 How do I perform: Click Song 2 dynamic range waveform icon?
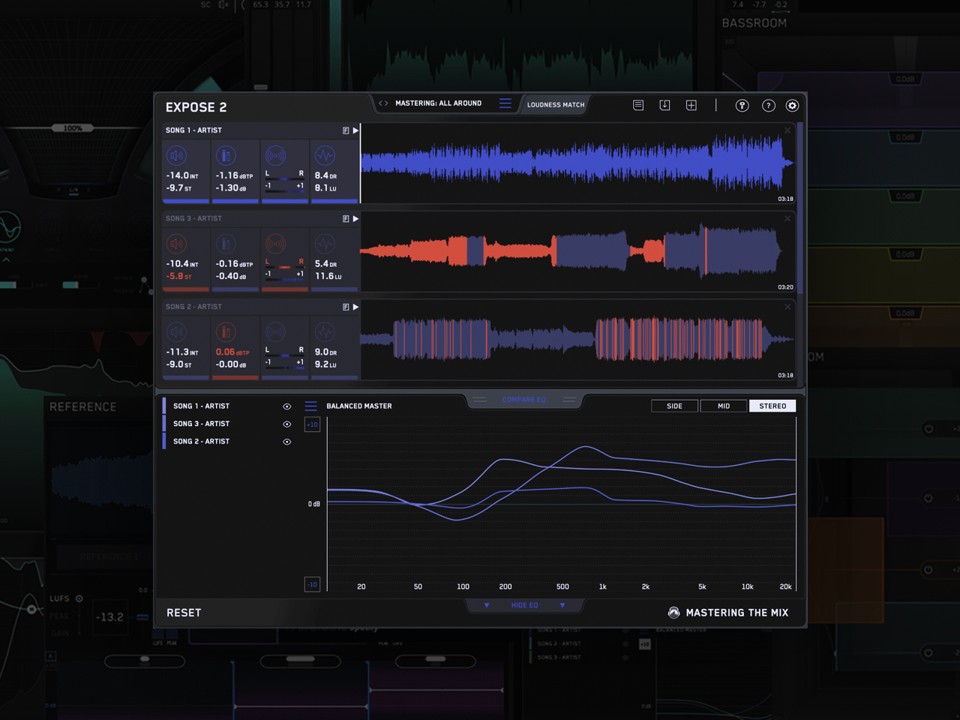click(x=324, y=332)
